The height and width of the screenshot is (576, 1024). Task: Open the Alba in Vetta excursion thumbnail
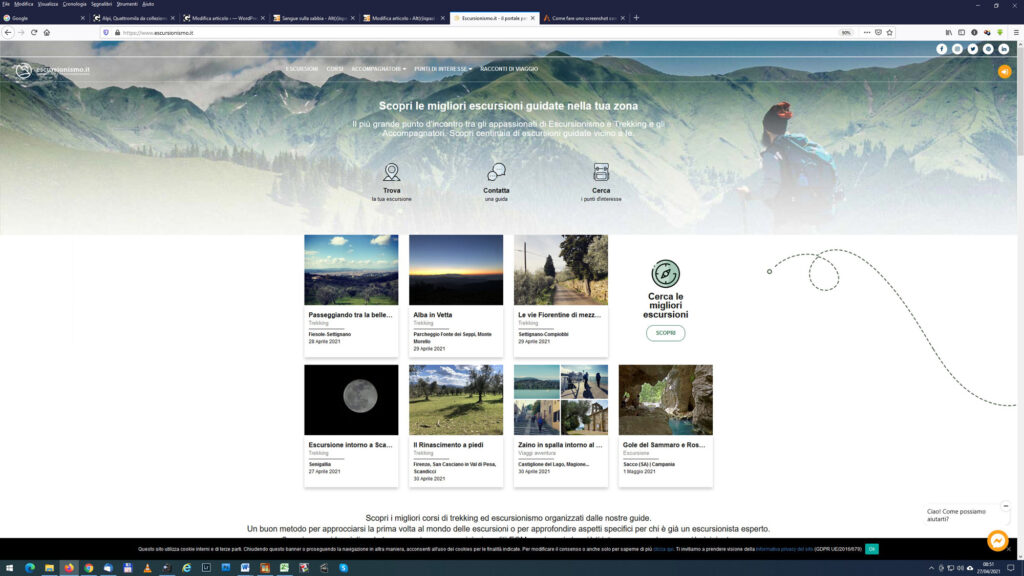(x=456, y=270)
